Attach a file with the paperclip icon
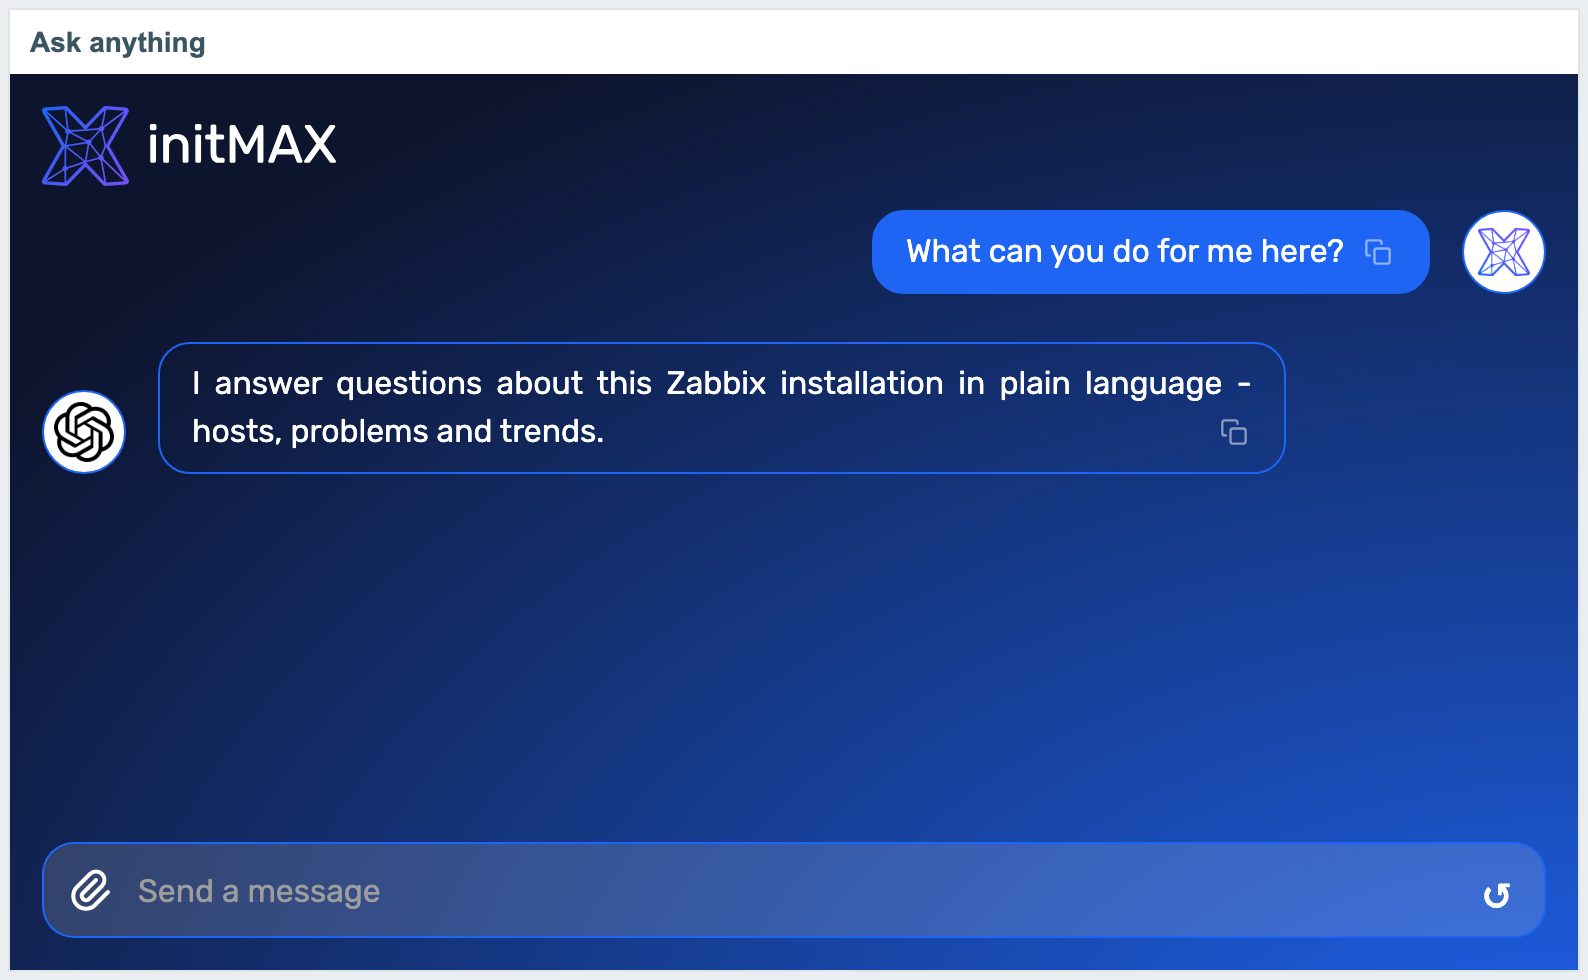This screenshot has width=1588, height=980. click(x=90, y=890)
